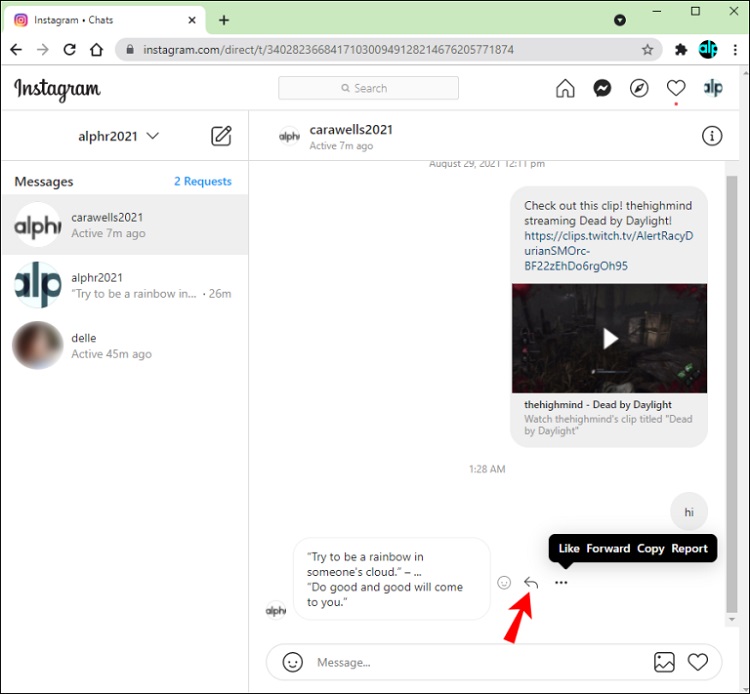Open the Messenger direct inbox icon
750x694 pixels.
[x=602, y=88]
